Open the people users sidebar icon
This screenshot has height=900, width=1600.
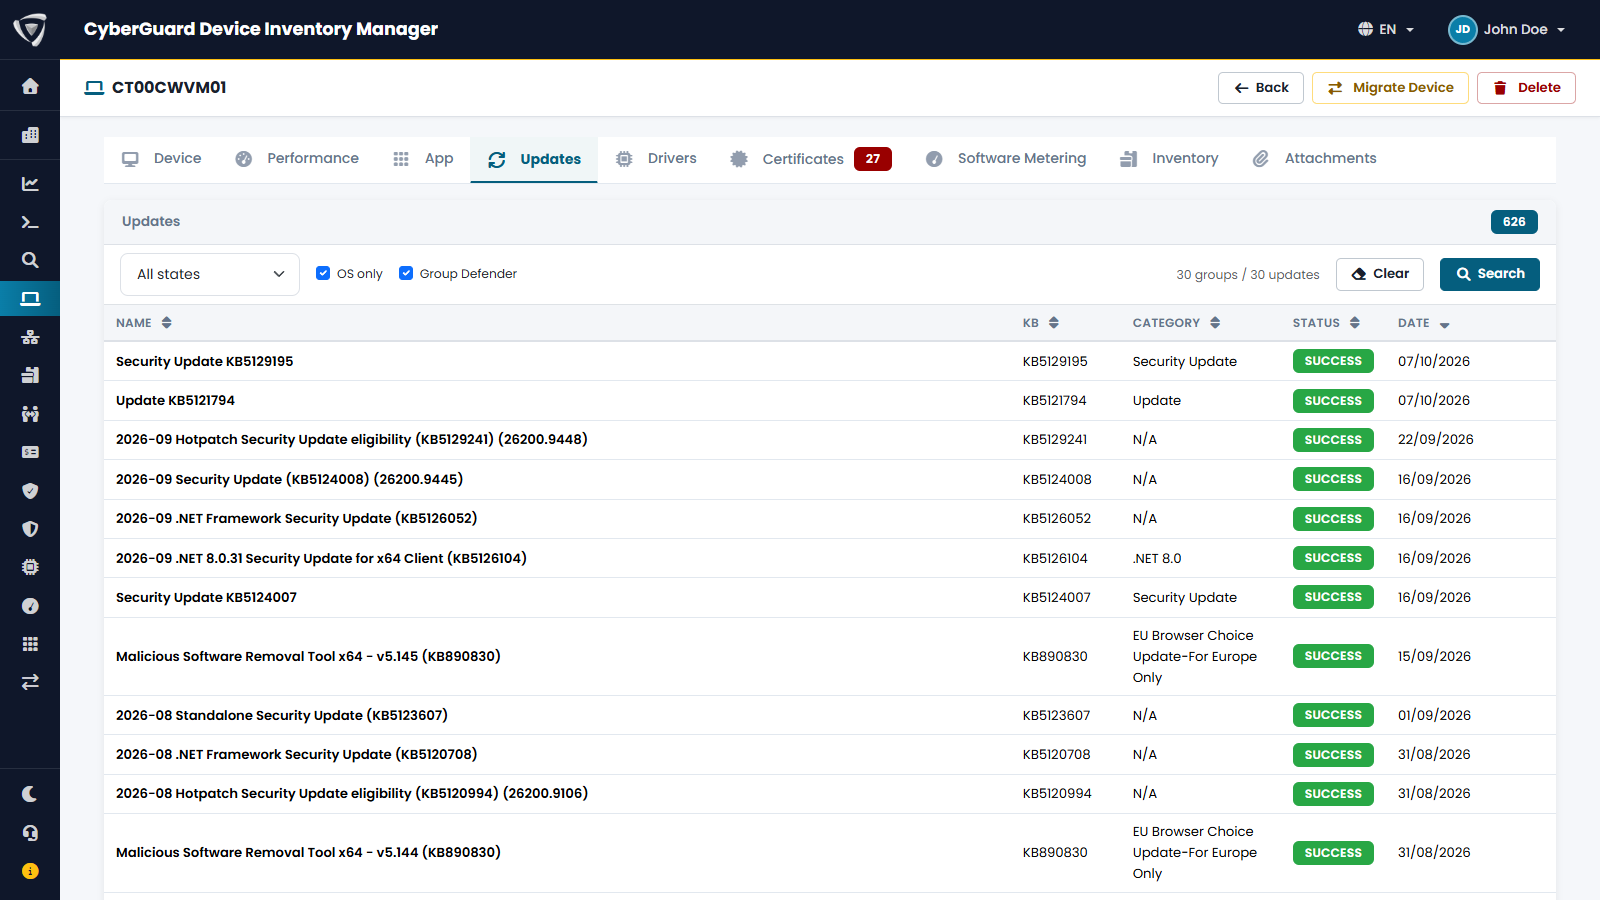coord(30,414)
